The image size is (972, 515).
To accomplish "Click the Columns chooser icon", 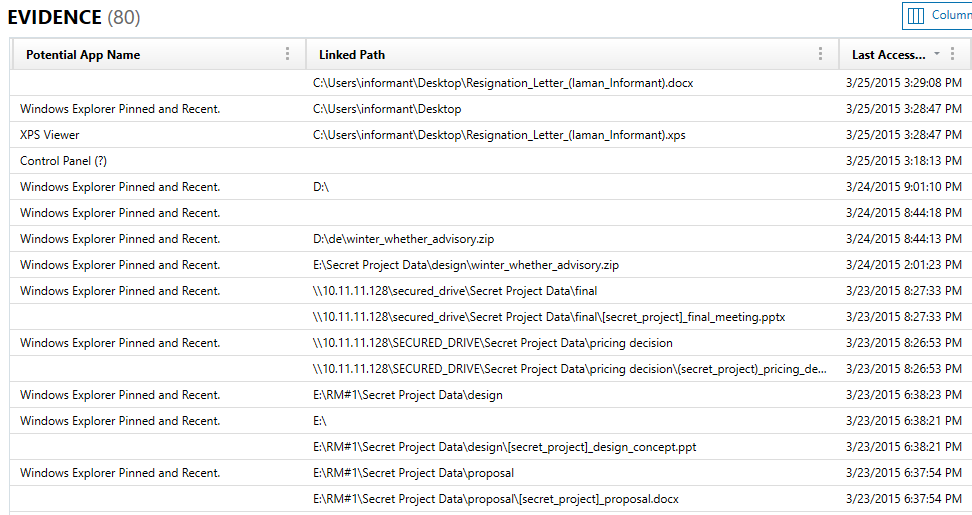I will [x=916, y=15].
